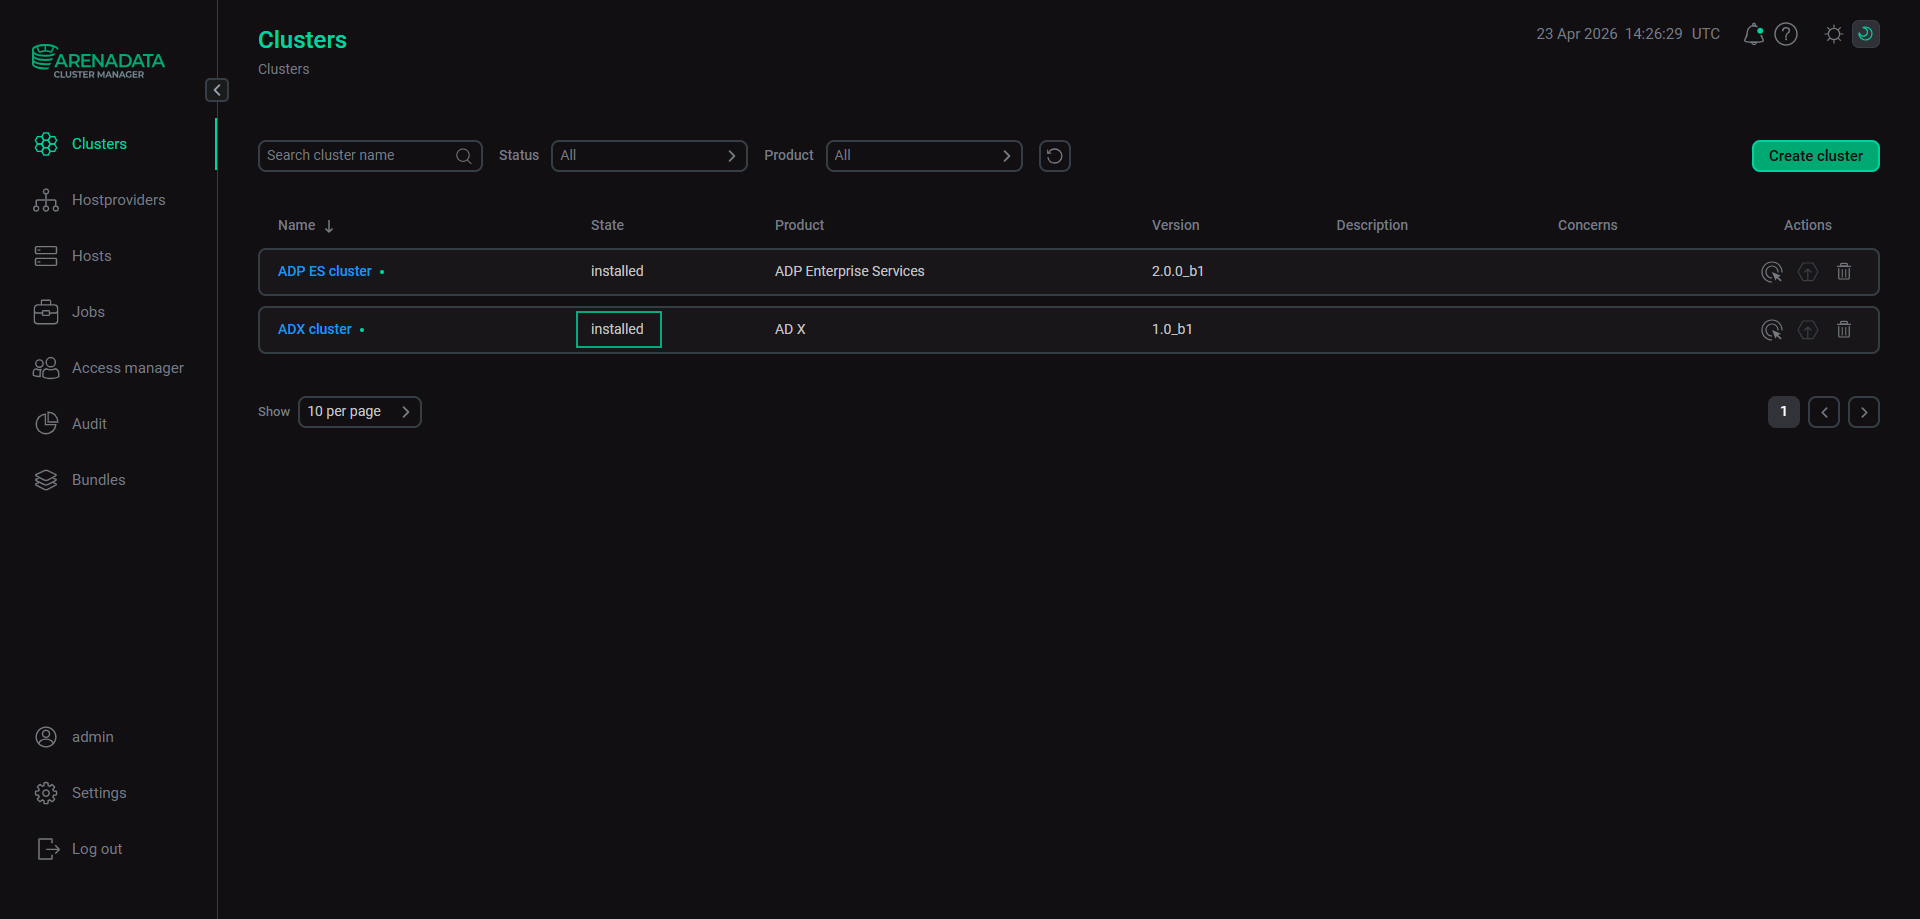Image resolution: width=1920 pixels, height=919 pixels.
Task: Open the Clusters section in the sidebar
Action: tap(99, 144)
